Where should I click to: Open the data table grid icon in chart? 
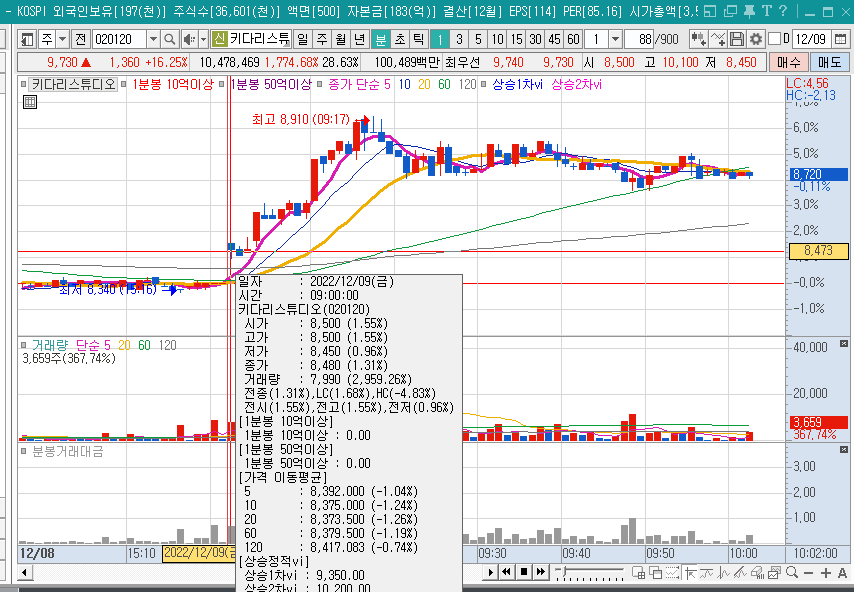pyautogui.click(x=30, y=102)
